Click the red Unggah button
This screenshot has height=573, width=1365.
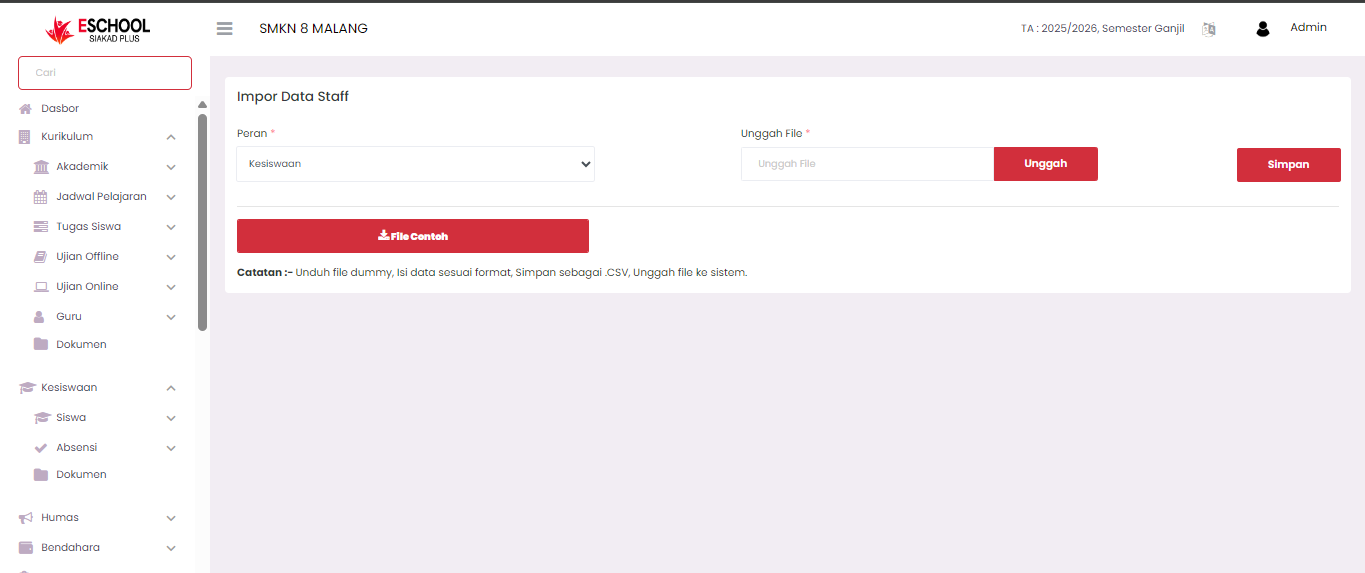[1045, 164]
